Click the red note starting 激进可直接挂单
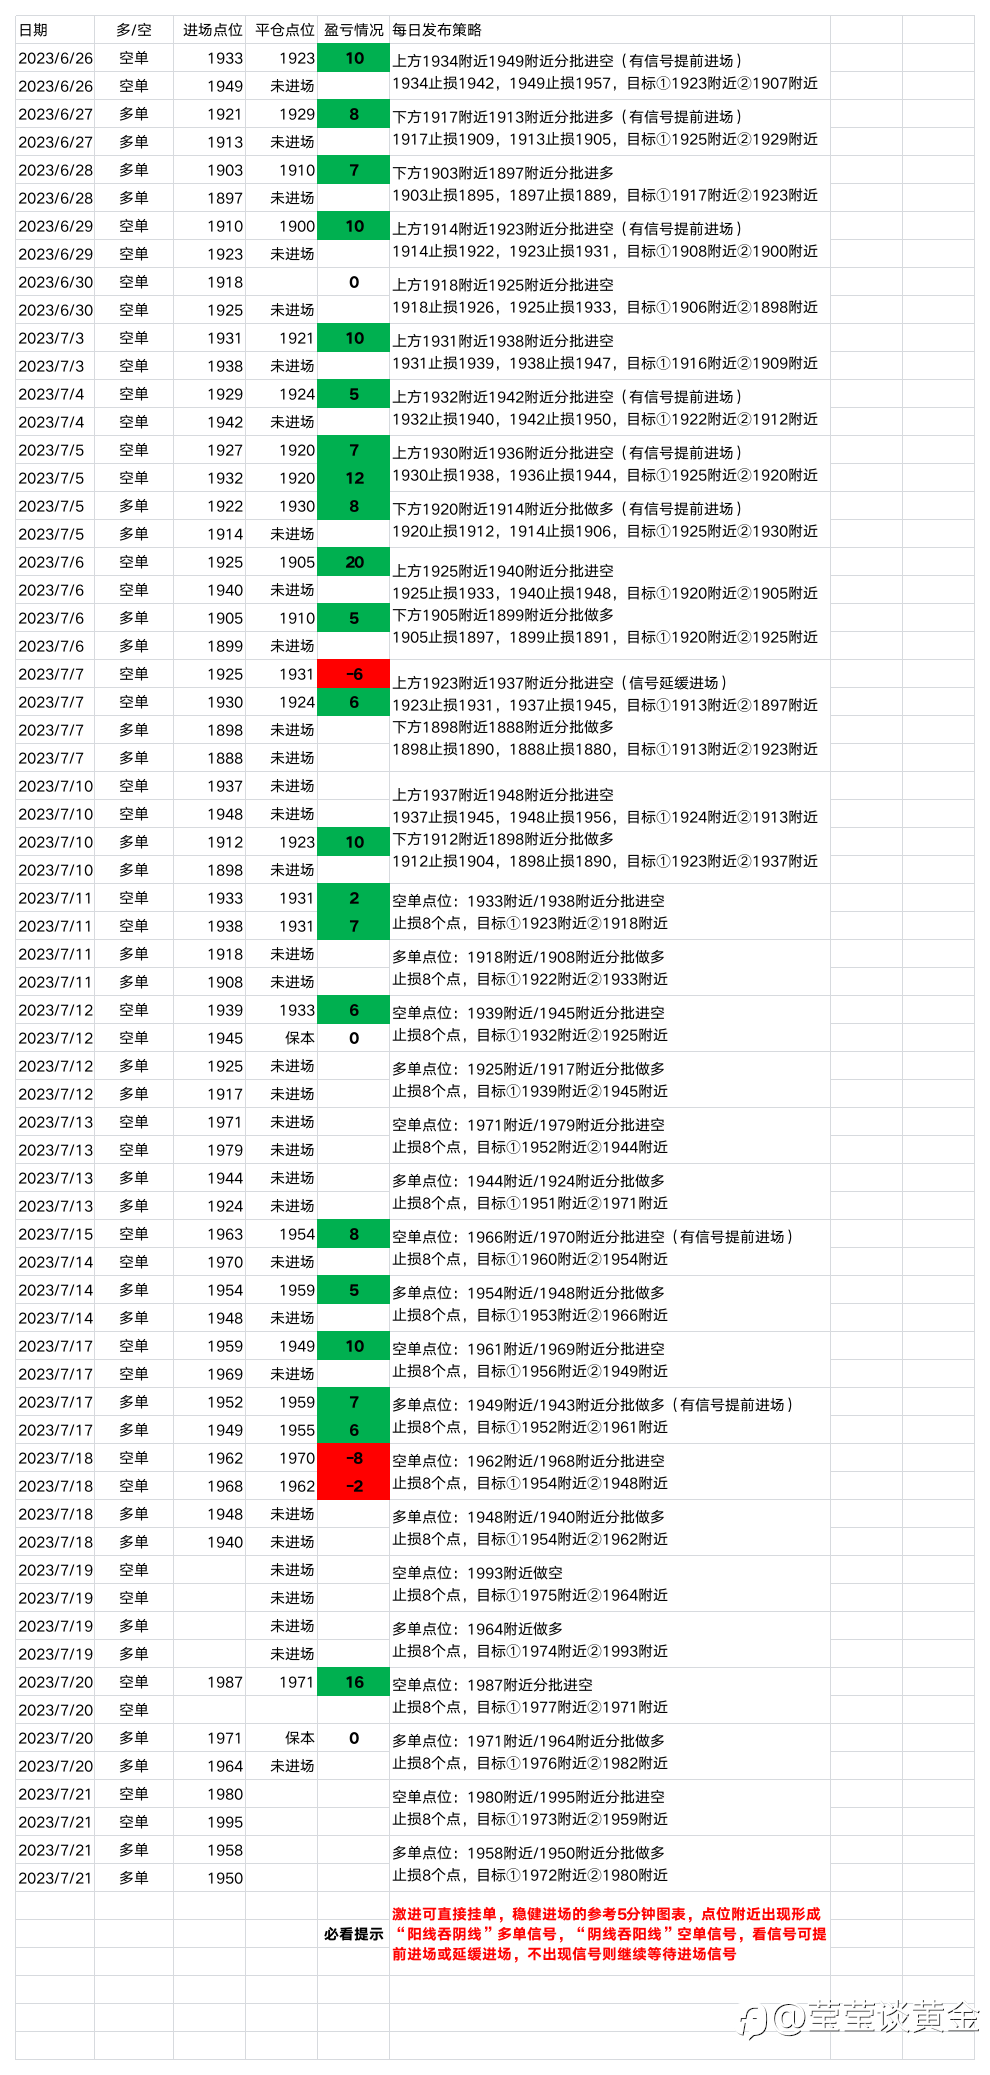The height and width of the screenshot is (2075, 990). coord(609,1934)
